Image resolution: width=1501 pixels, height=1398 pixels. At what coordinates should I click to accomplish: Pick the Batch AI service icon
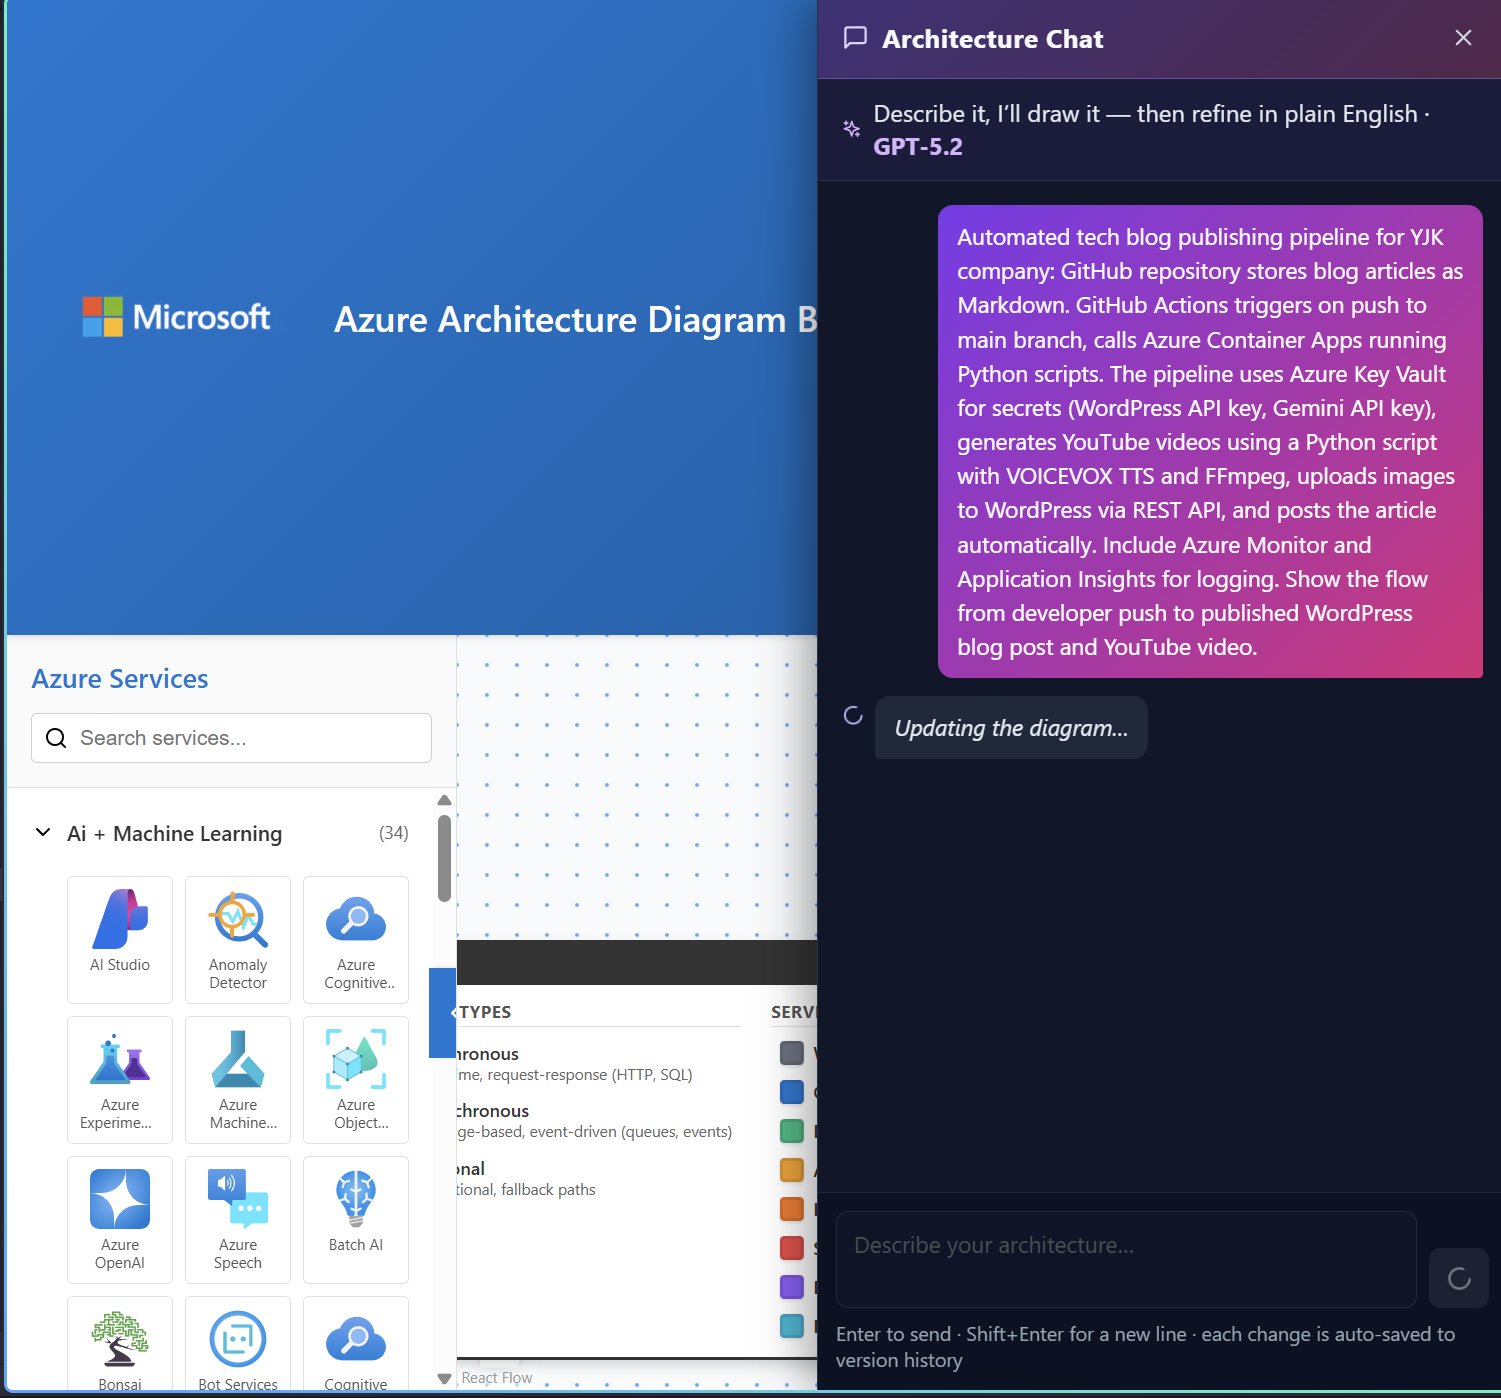pyautogui.click(x=356, y=1219)
